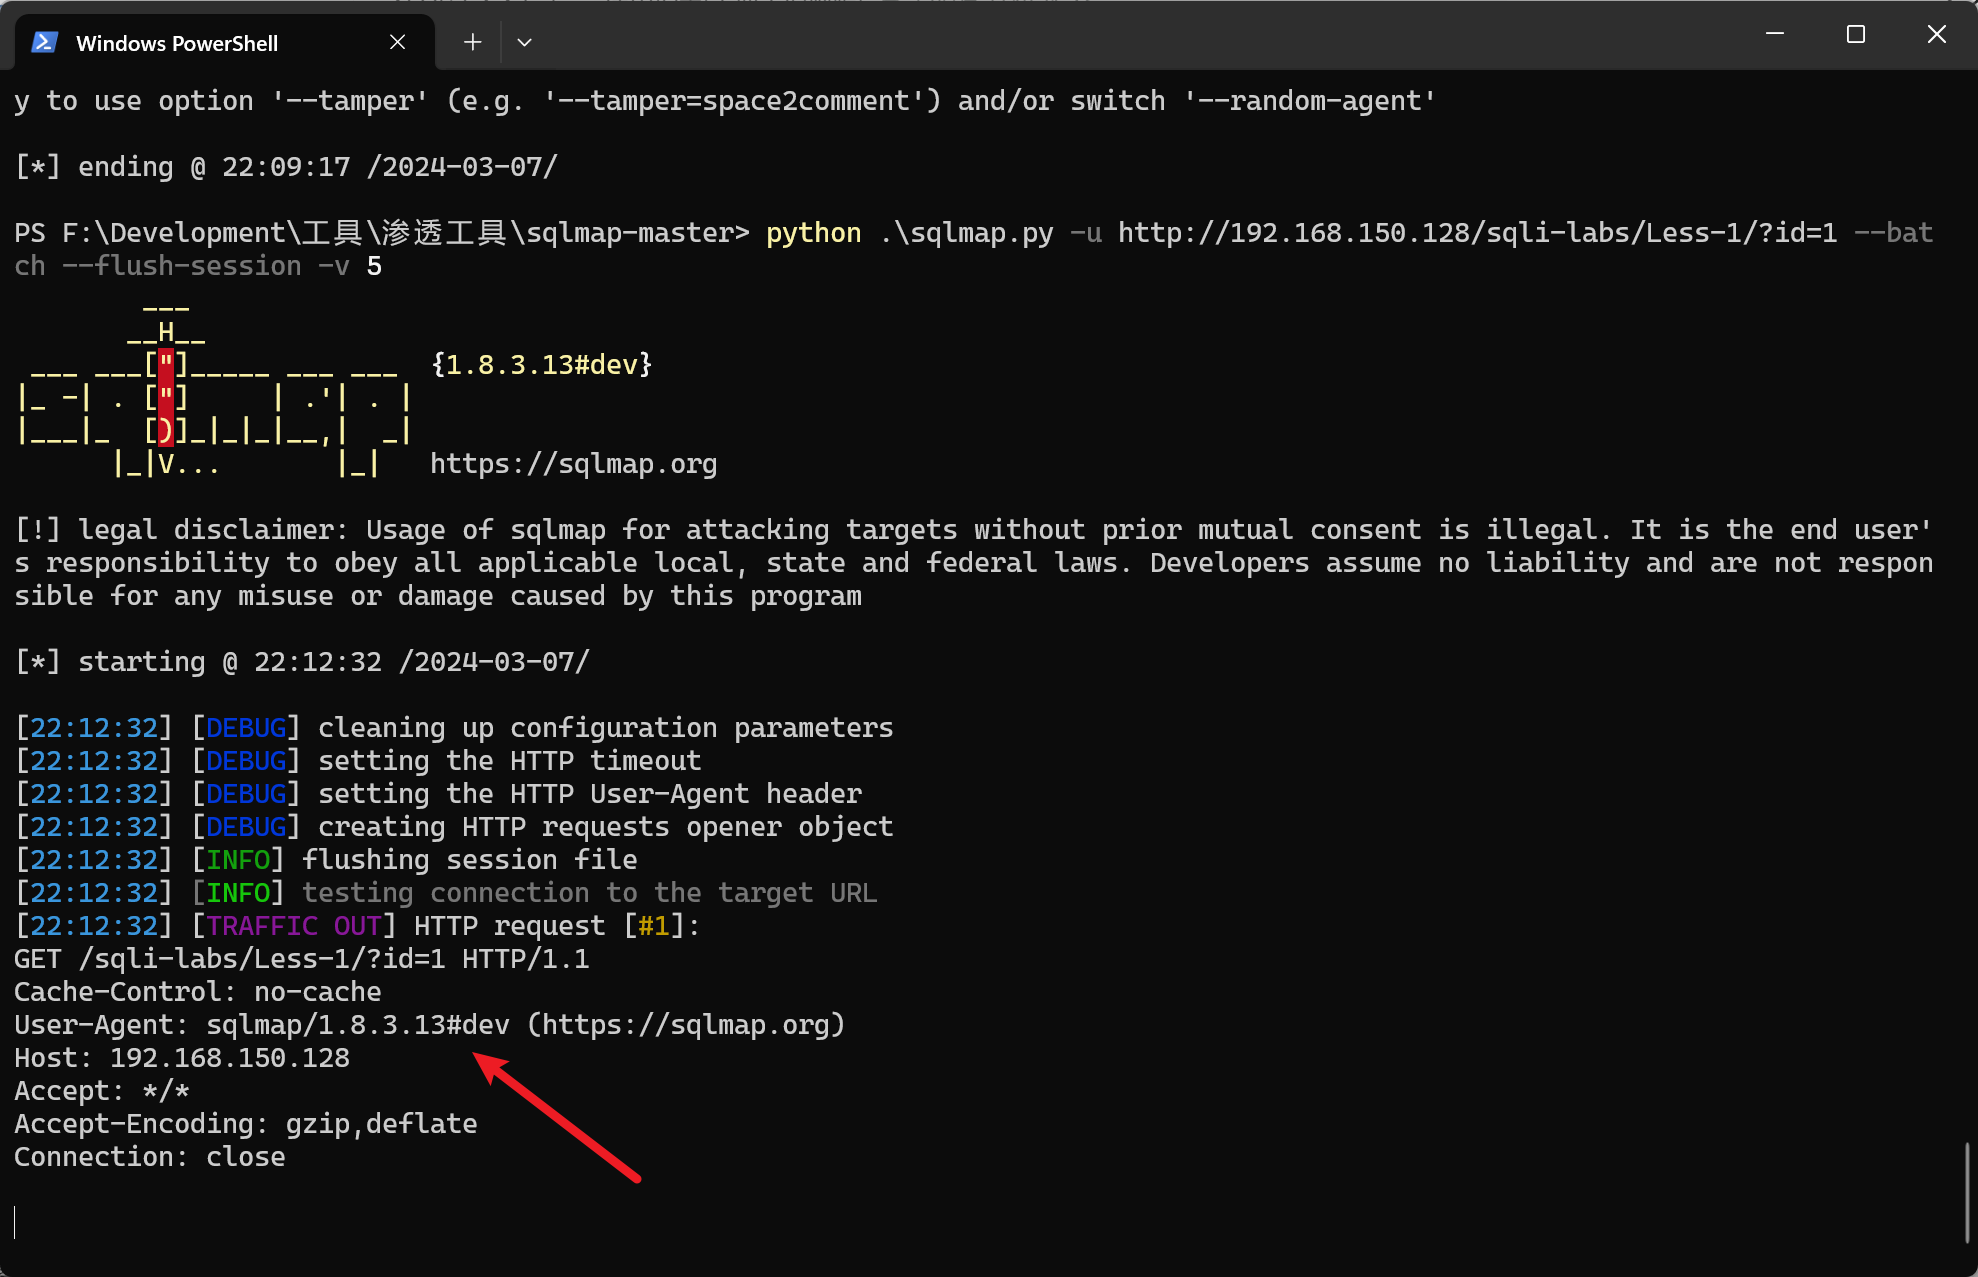Click the '--tamper=space2comment' example text
Image resolution: width=1978 pixels, height=1277 pixels.
[734, 101]
